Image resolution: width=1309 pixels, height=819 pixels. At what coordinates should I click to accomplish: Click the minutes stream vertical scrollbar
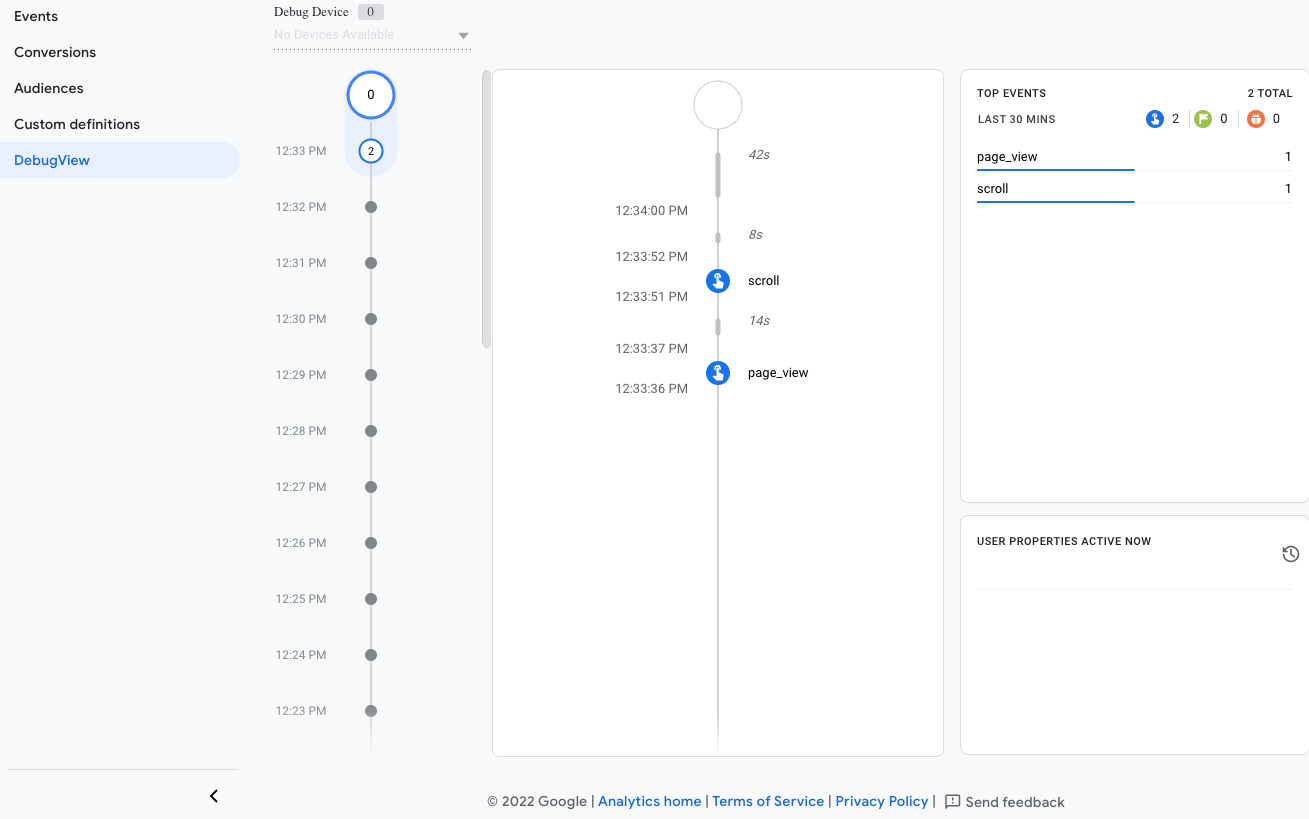click(486, 208)
